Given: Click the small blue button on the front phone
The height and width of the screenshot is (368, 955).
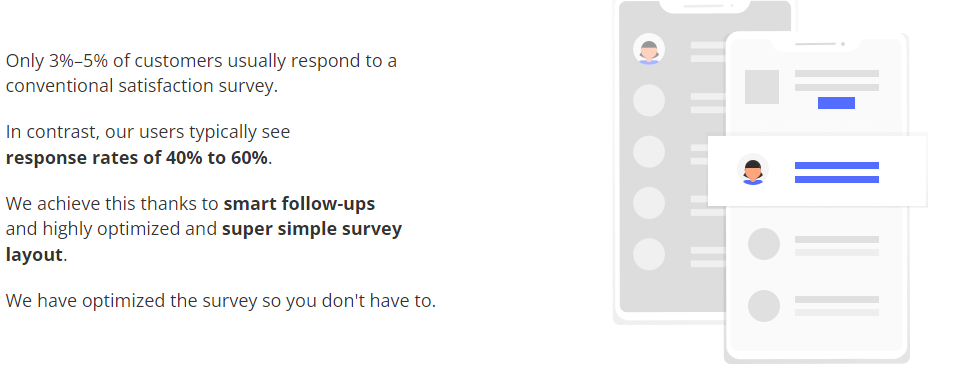Looking at the screenshot, I should pyautogui.click(x=836, y=103).
